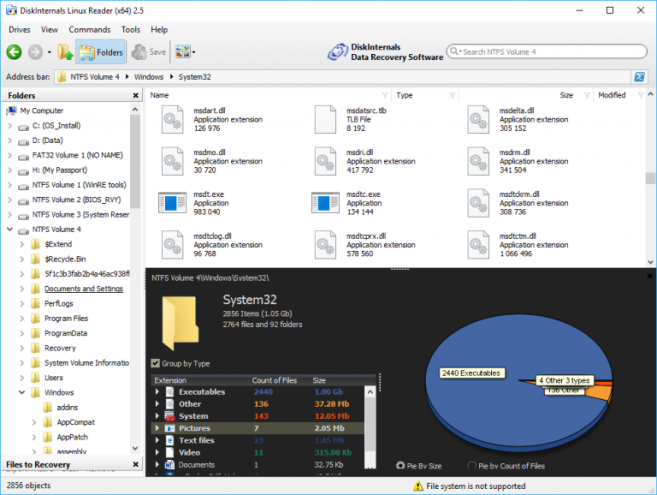This screenshot has height=495, width=657.
Task: Sort by the Modified column header
Action: tap(612, 95)
